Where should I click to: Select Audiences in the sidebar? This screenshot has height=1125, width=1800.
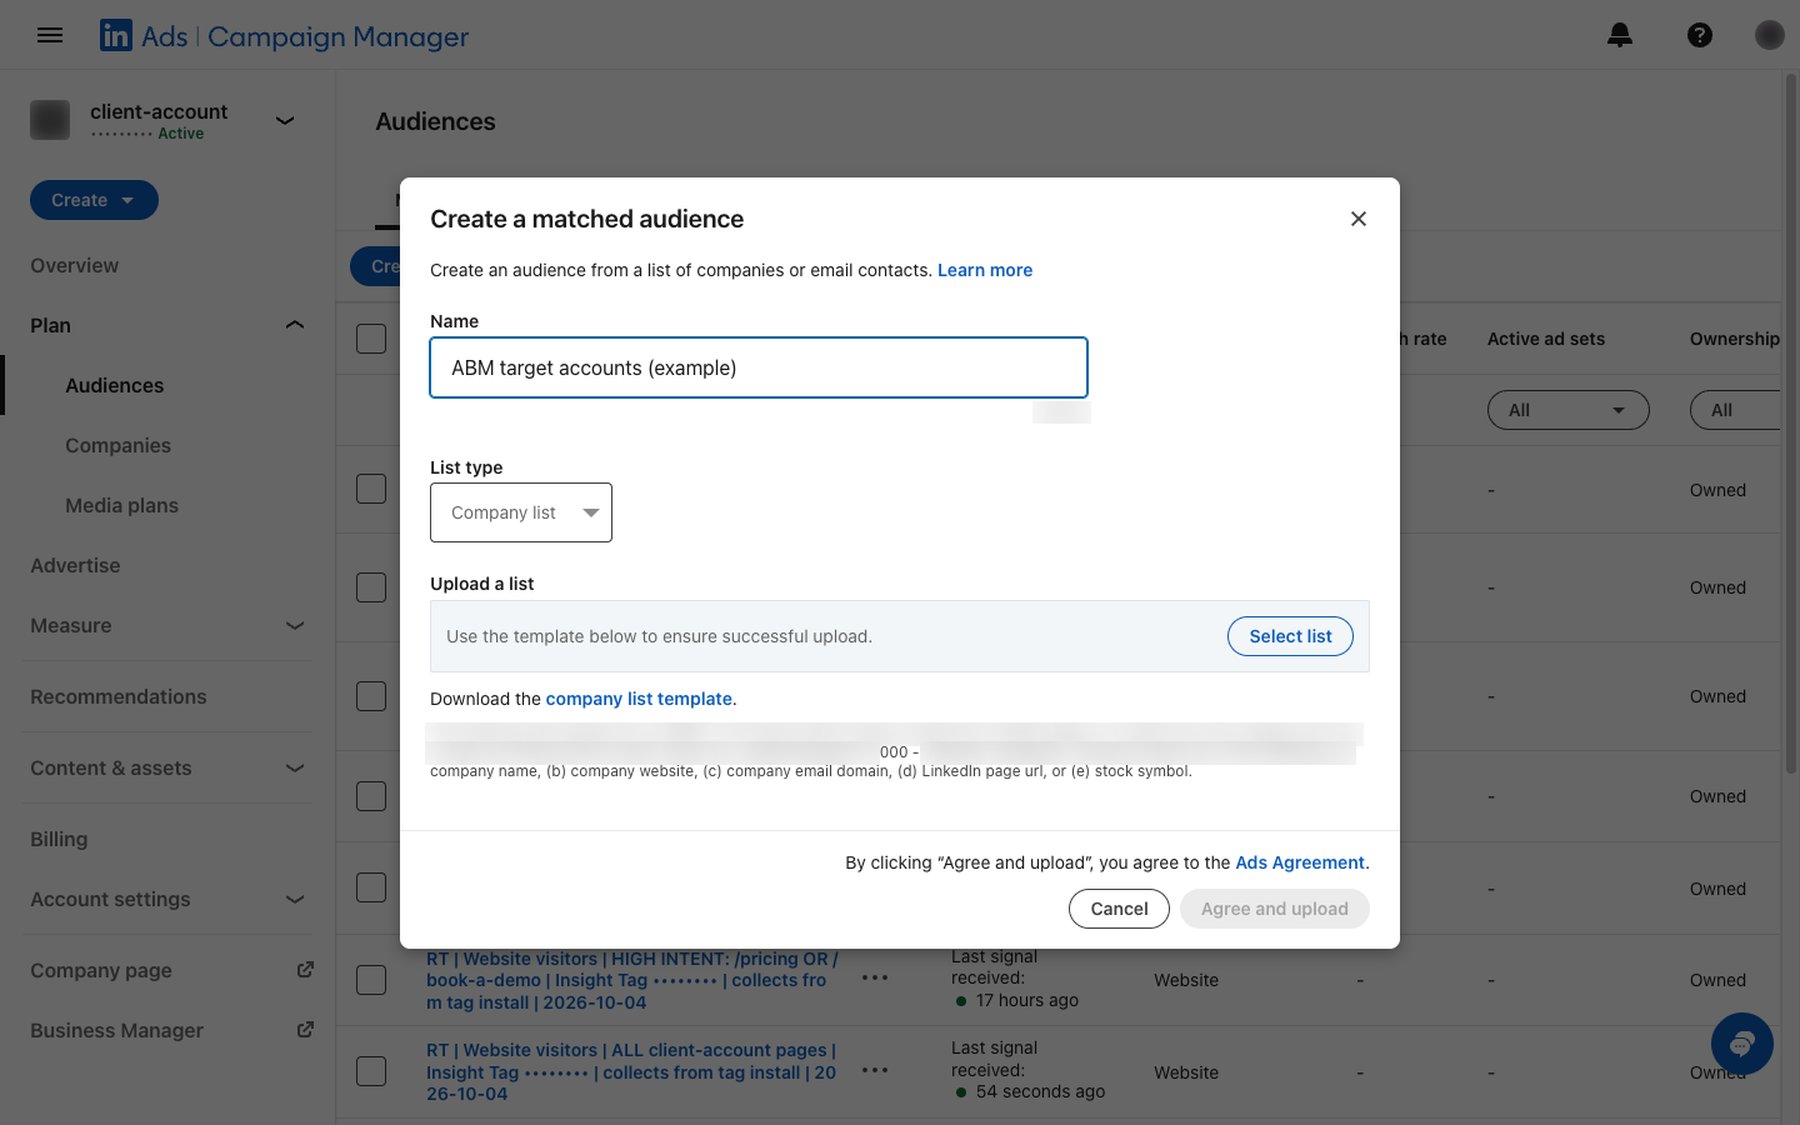pos(114,386)
